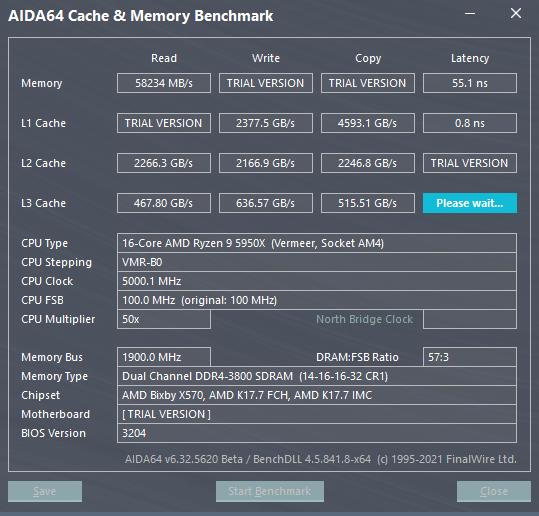Click the L2 Cache Copy 2246.8 GB/s cell

click(368, 163)
